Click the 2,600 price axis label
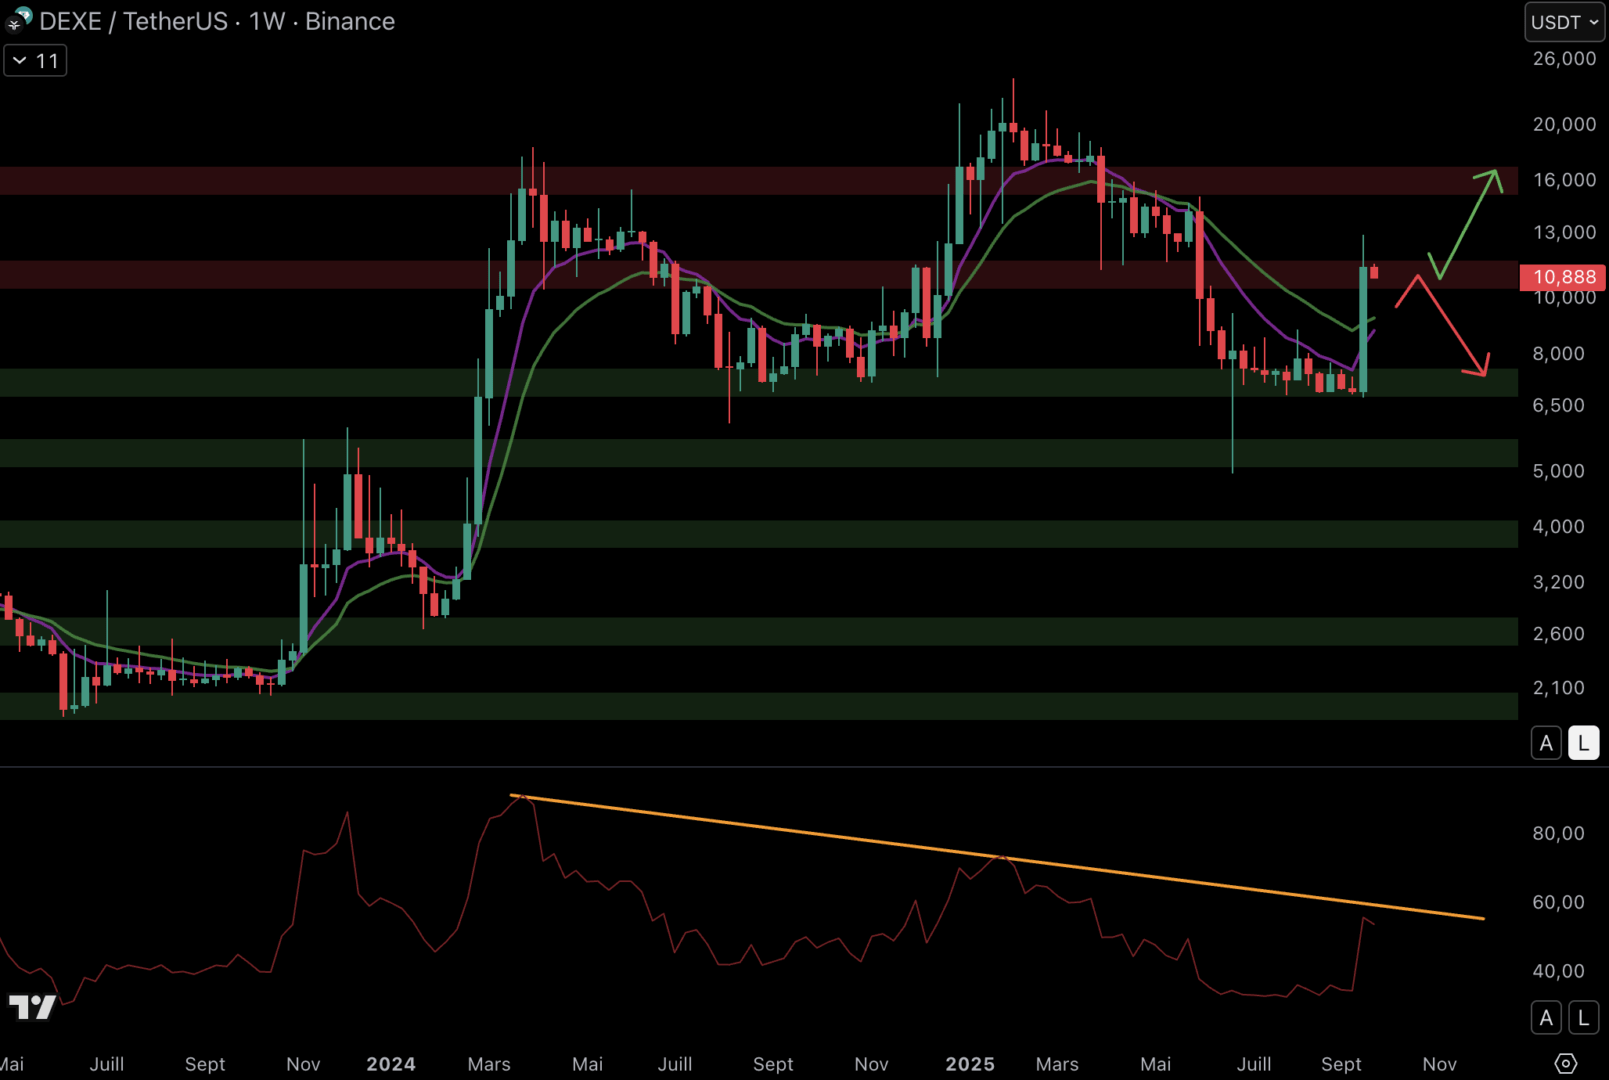 [1558, 633]
